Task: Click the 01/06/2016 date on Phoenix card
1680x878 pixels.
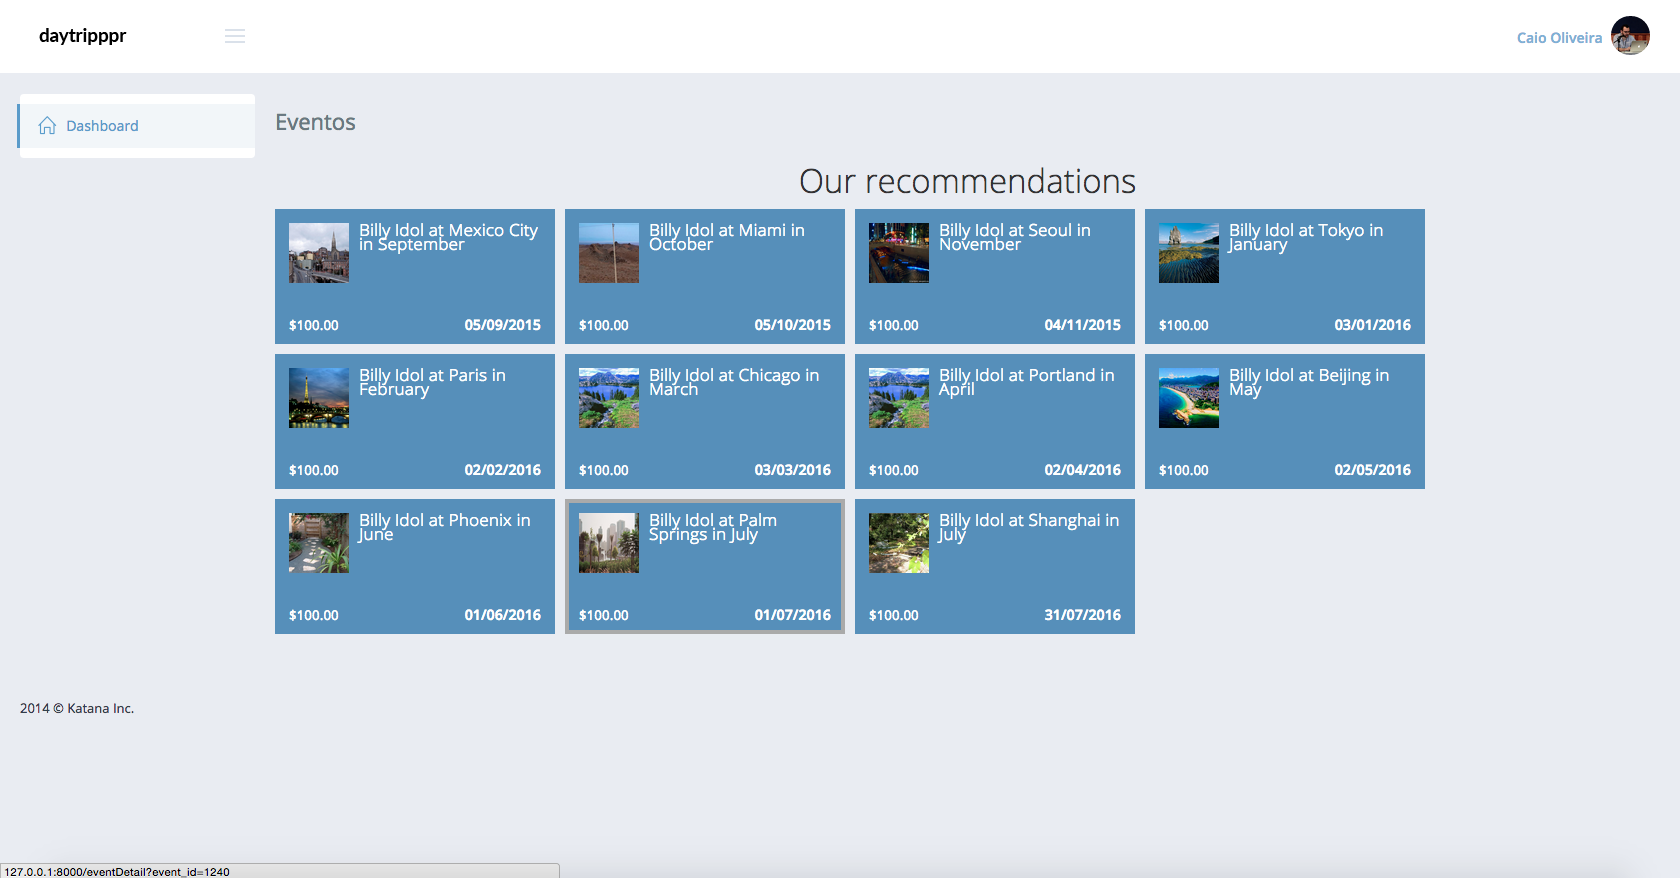Action: 502,615
